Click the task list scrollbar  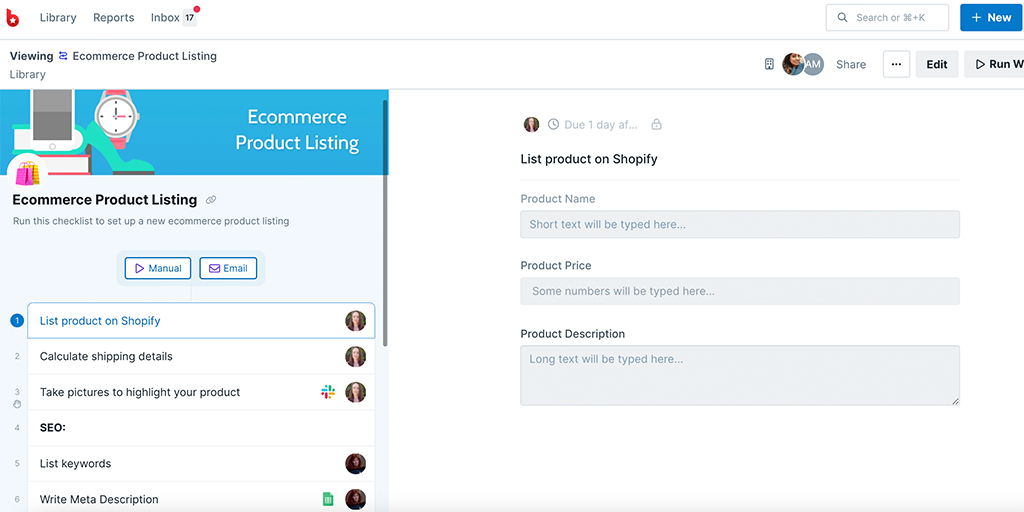[385, 222]
